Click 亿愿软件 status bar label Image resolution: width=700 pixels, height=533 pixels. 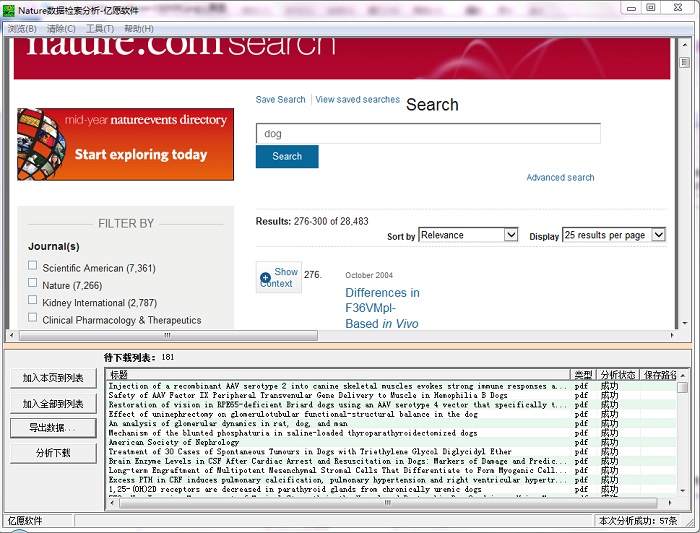click(25, 521)
